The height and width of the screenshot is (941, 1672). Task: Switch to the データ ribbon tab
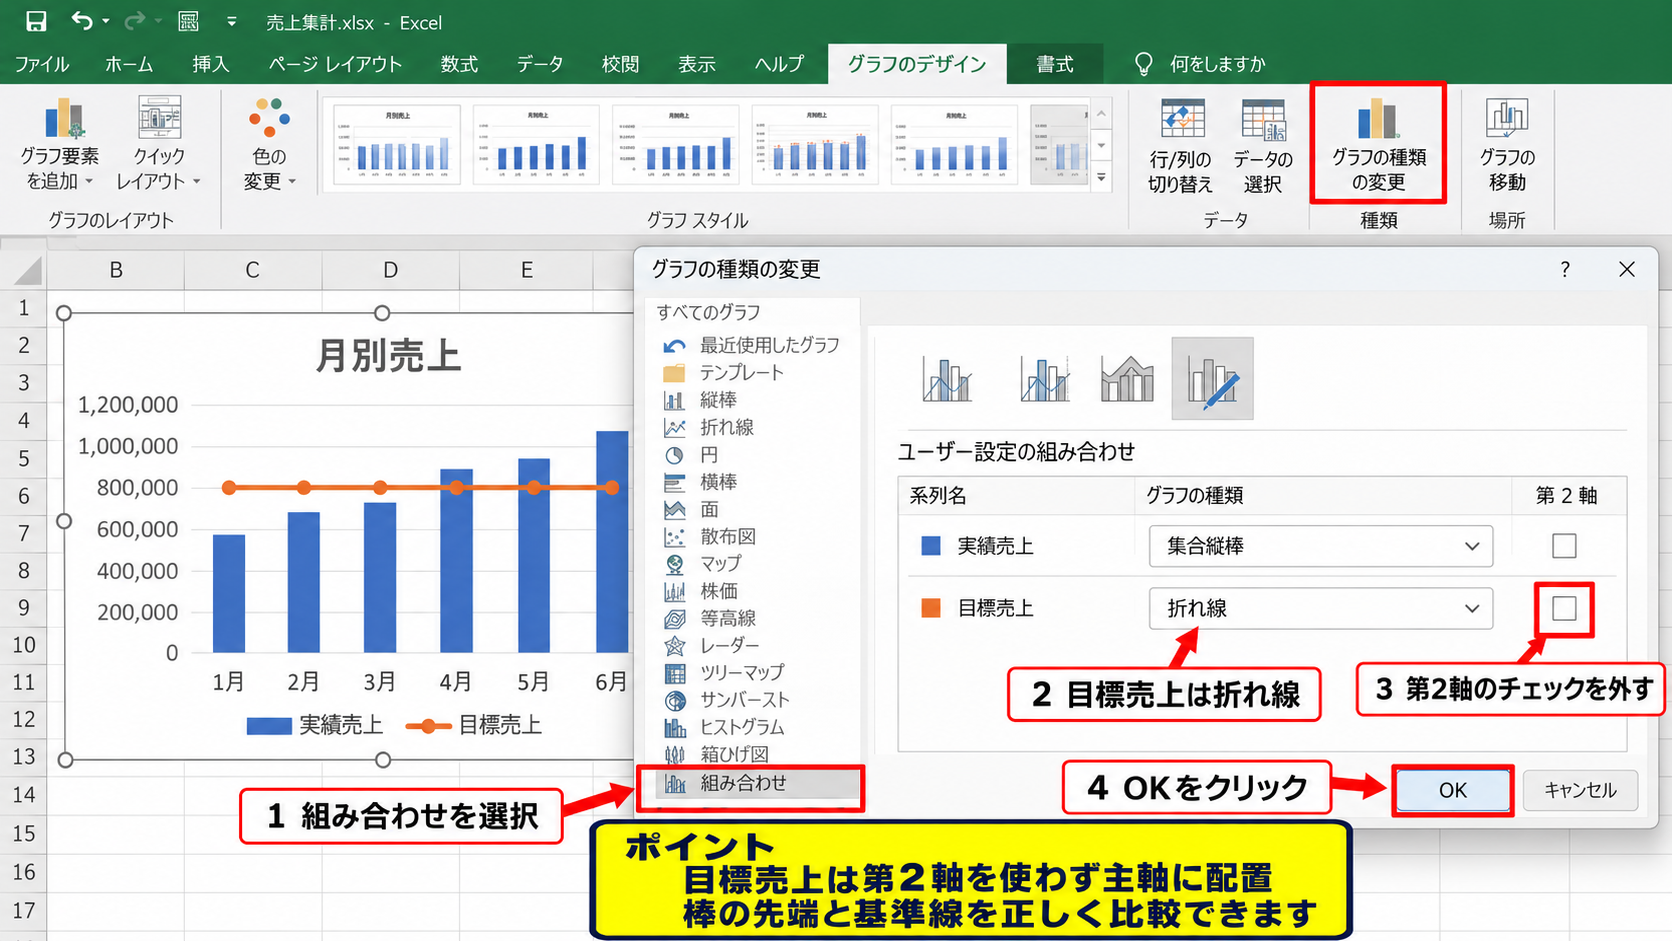coord(540,64)
